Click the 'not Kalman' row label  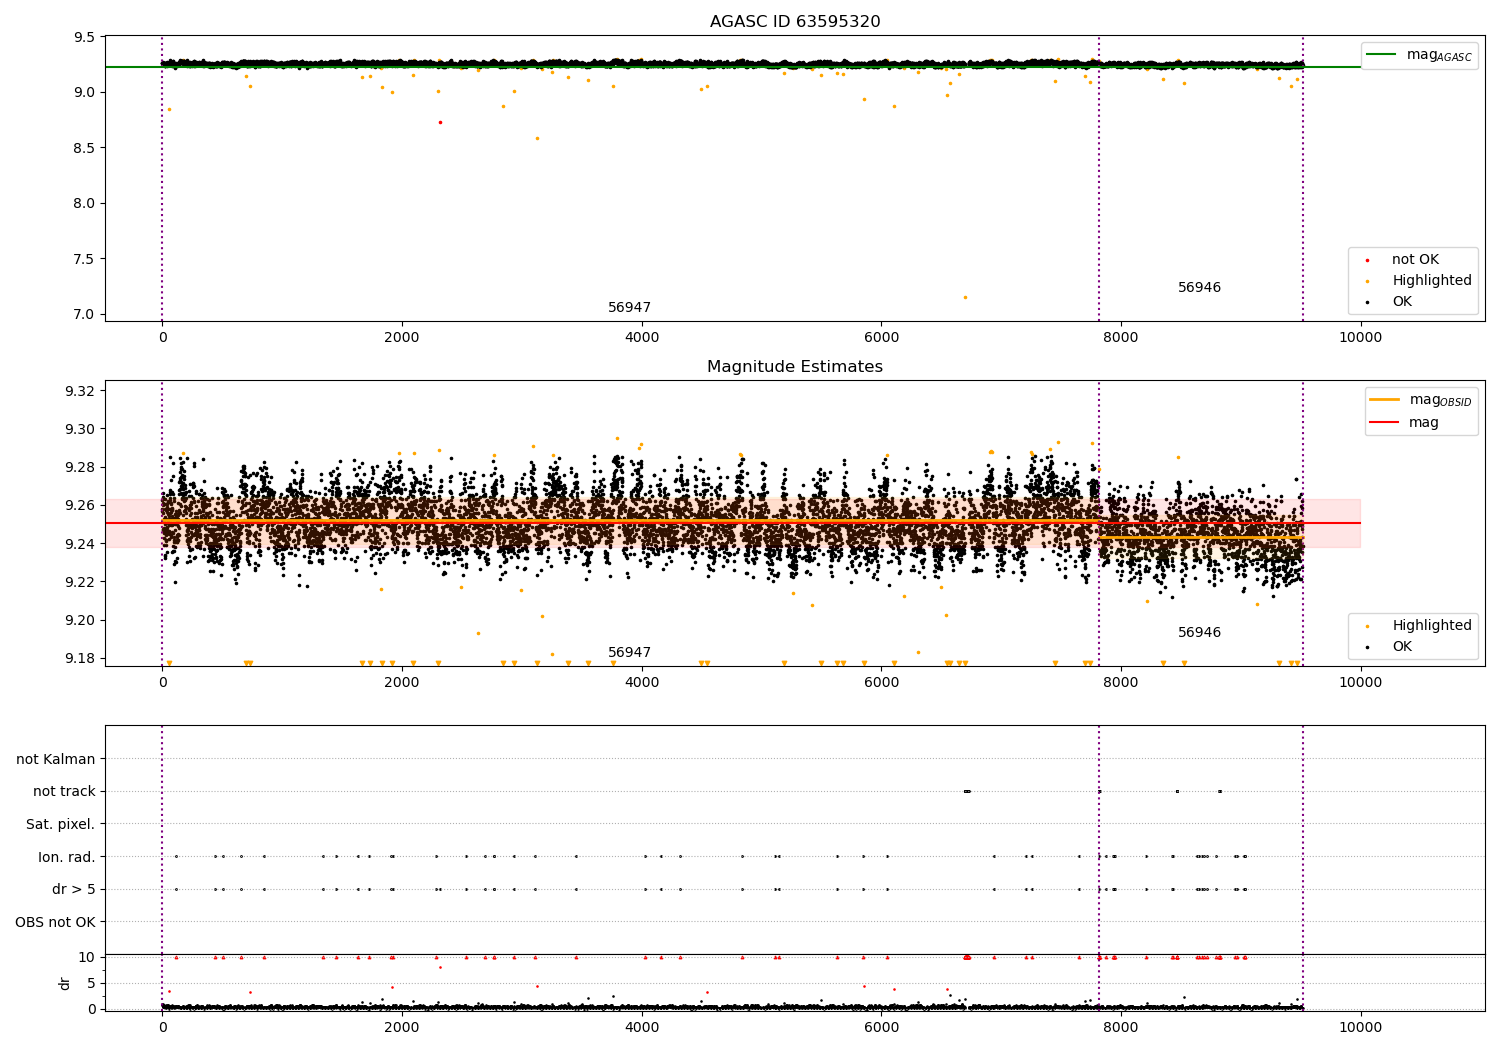[56, 760]
